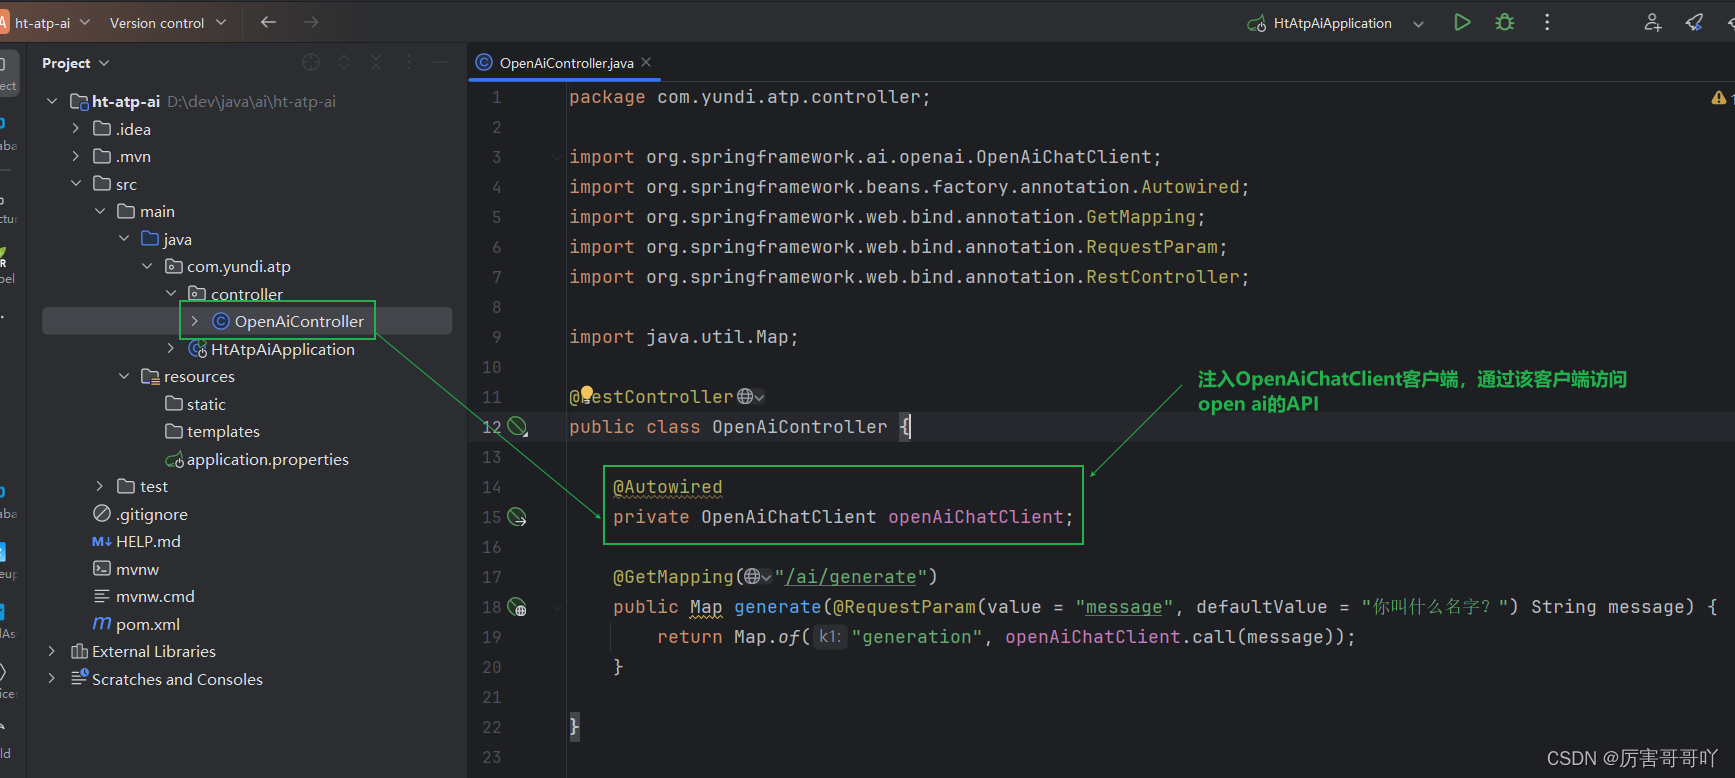Expand Scratches and Consoles
Image resolution: width=1735 pixels, height=778 pixels.
(x=52, y=679)
